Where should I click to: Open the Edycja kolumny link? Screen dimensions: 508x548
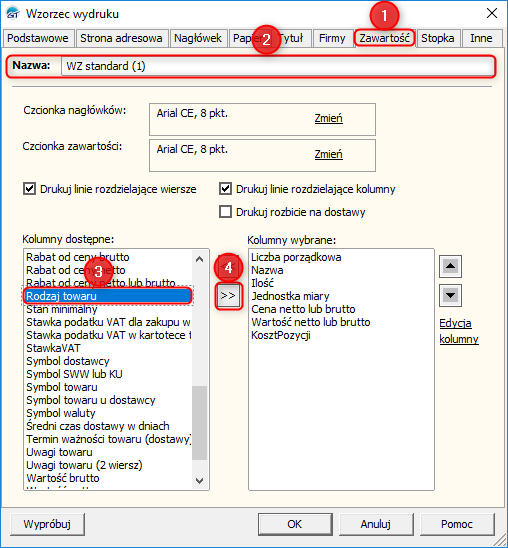(x=458, y=331)
